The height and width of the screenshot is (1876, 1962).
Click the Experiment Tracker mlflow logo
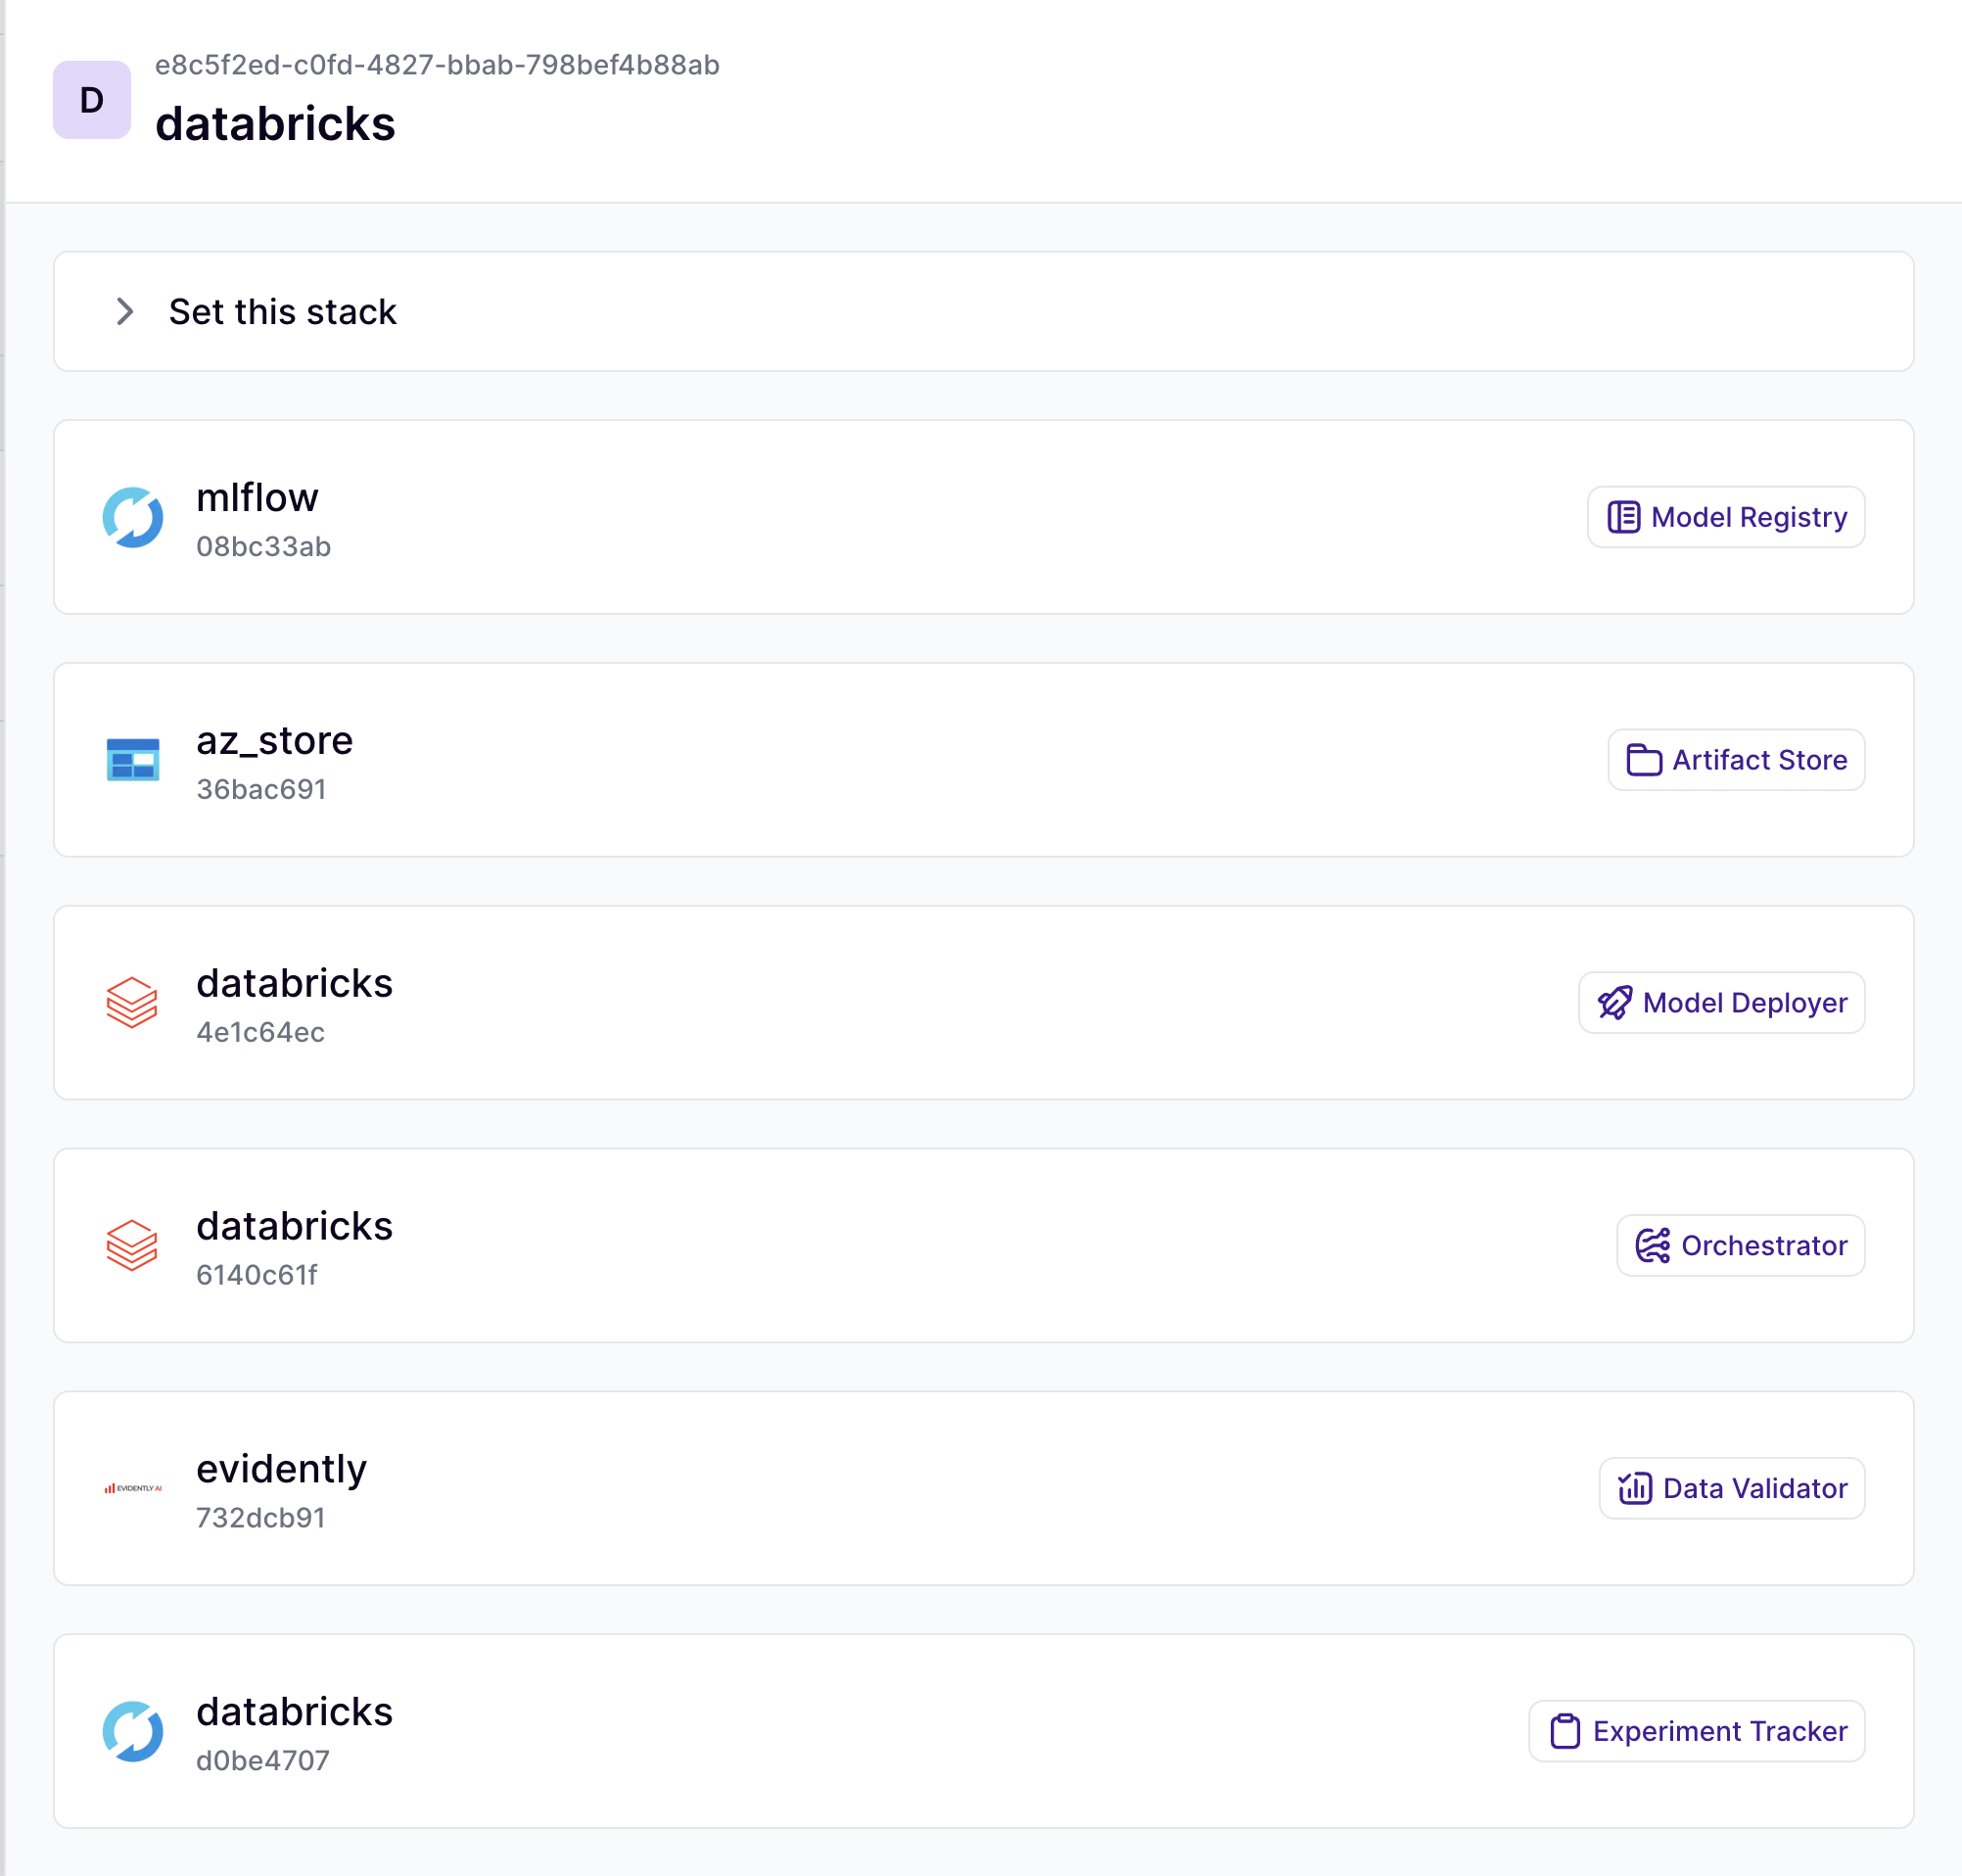[x=133, y=1732]
